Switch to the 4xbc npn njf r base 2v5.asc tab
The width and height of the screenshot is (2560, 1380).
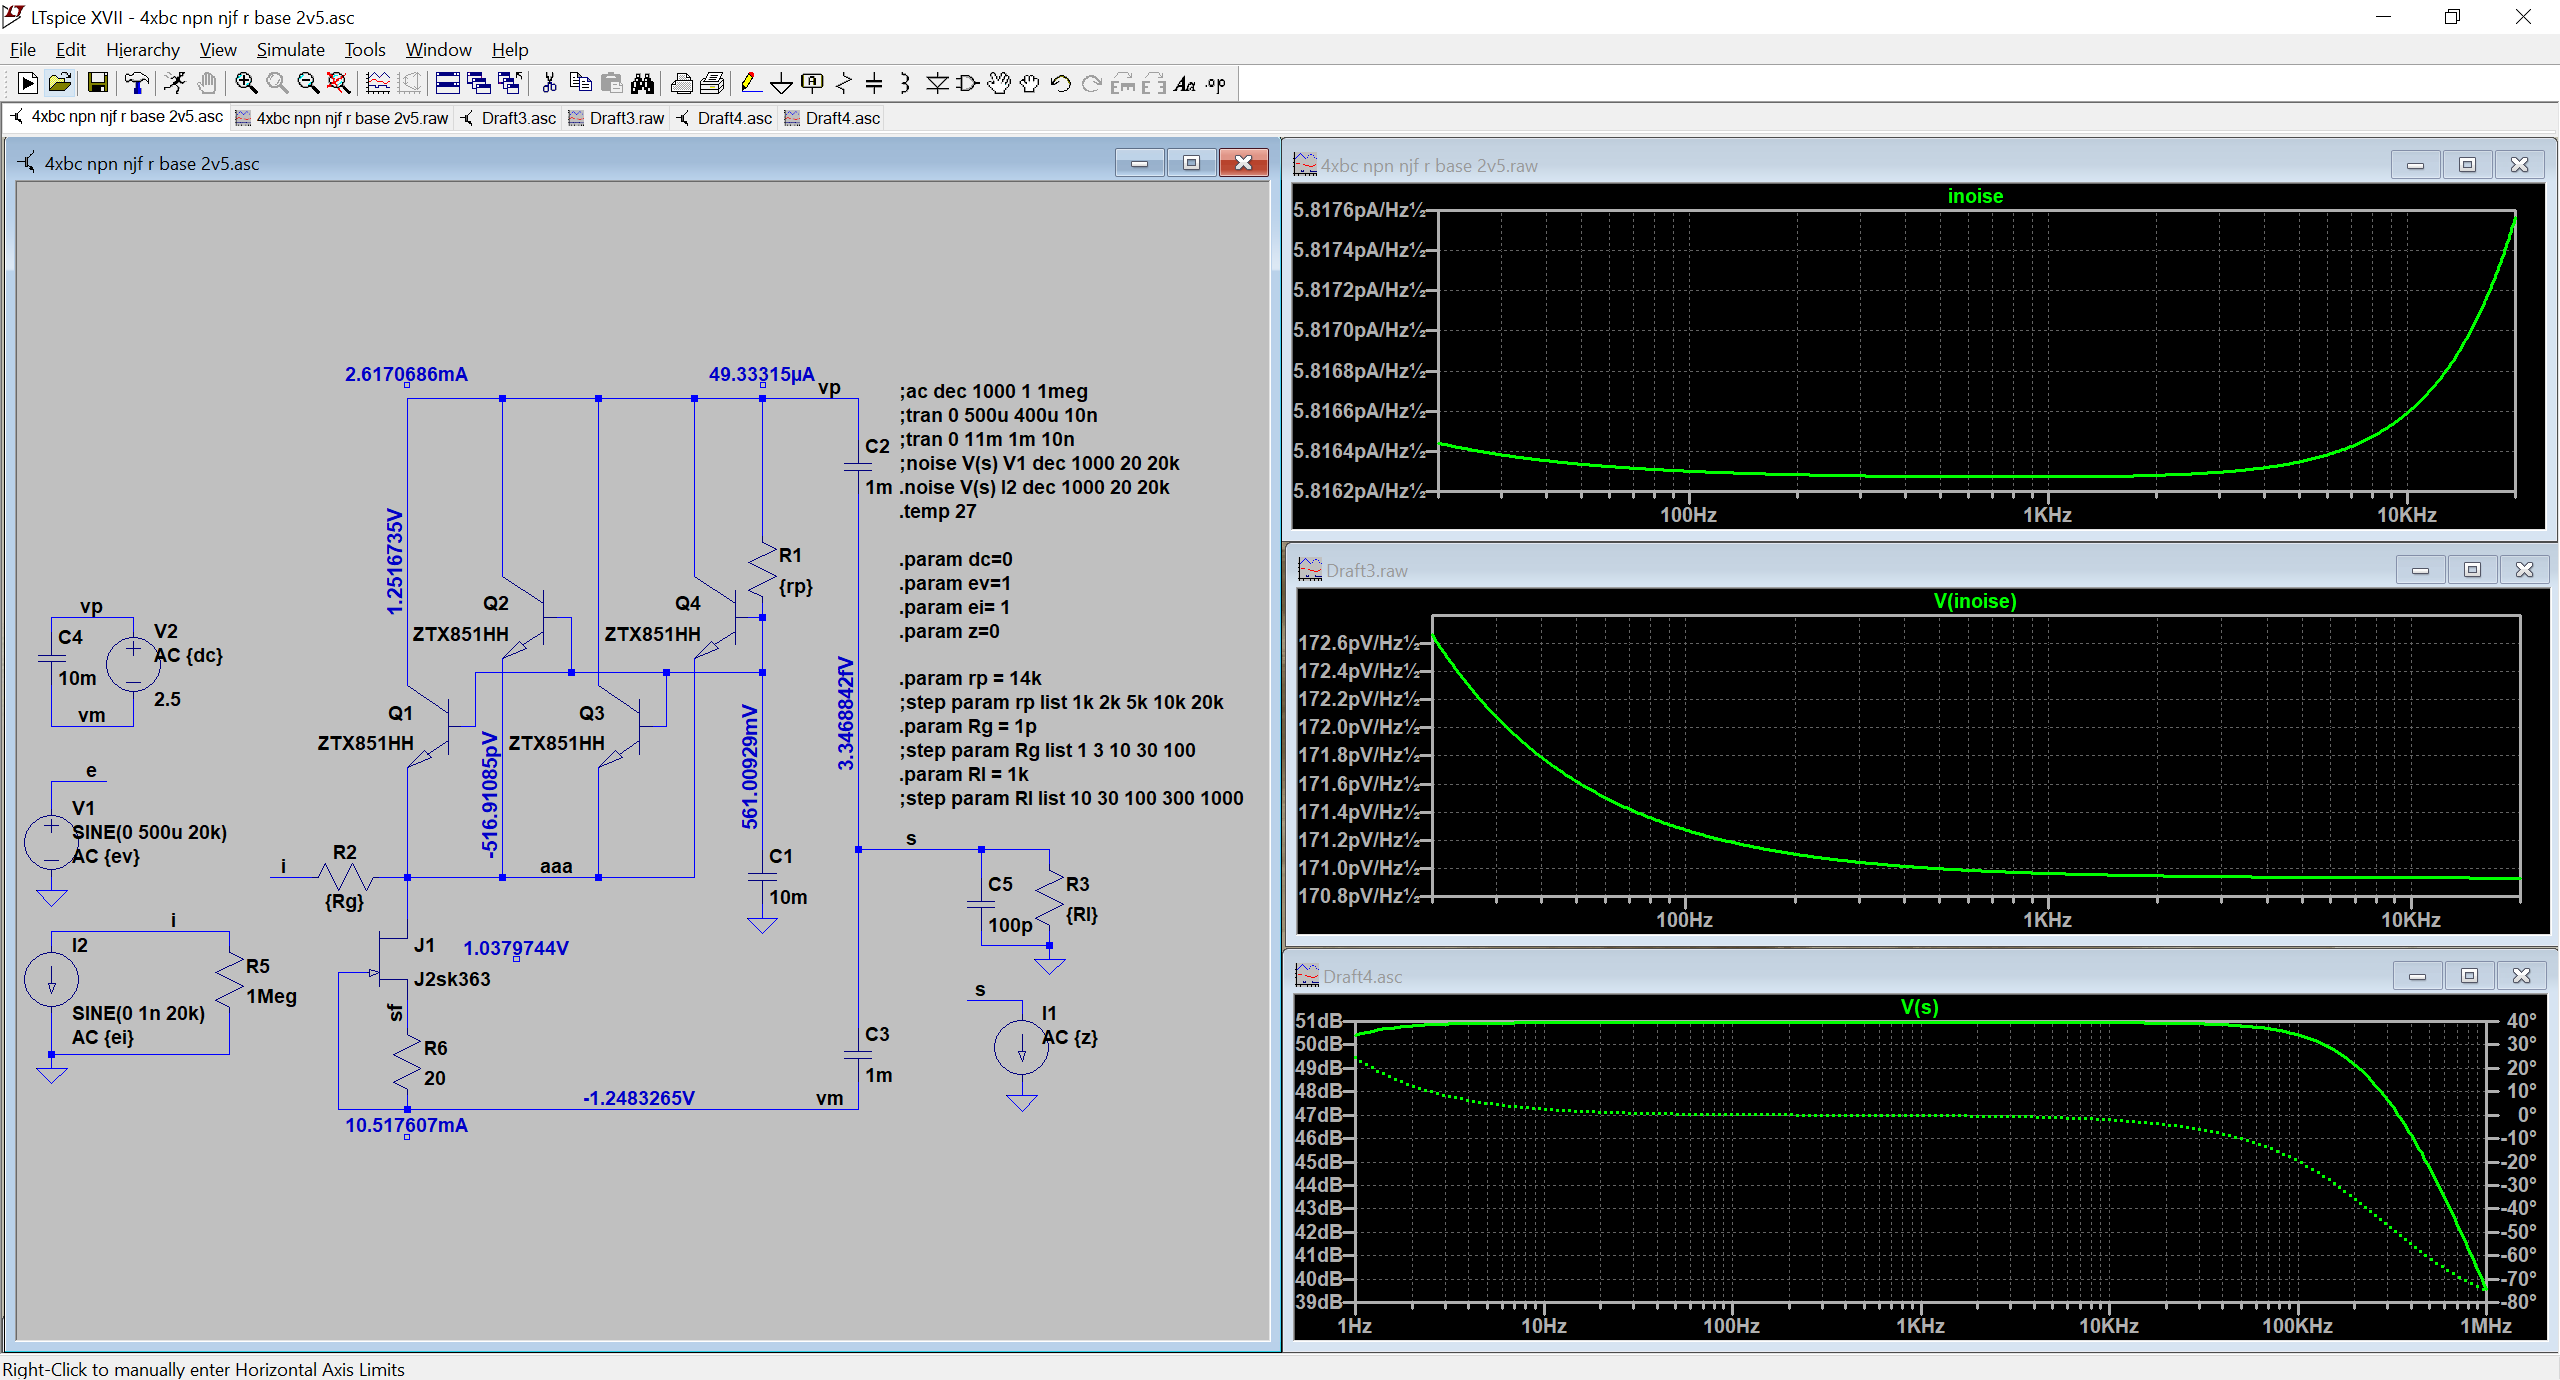[117, 117]
